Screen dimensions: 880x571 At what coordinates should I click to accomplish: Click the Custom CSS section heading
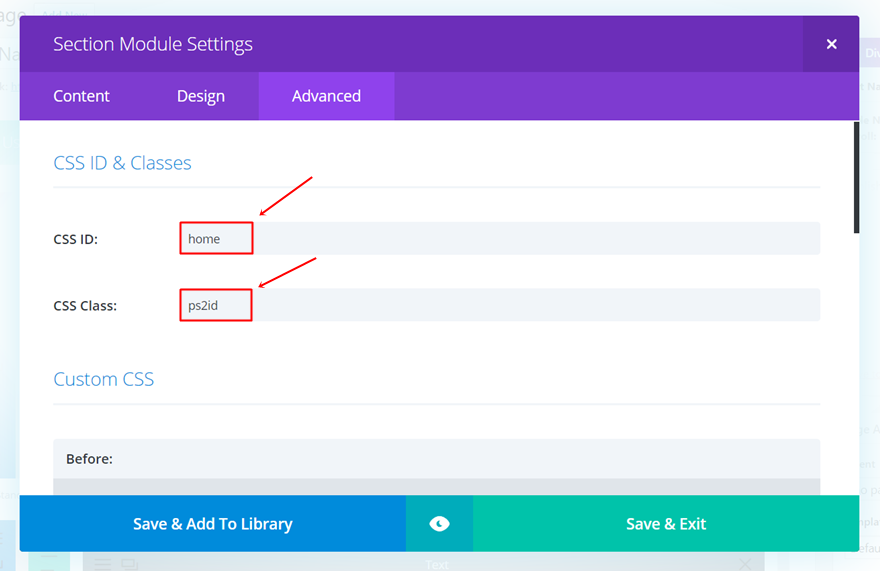pyautogui.click(x=104, y=379)
